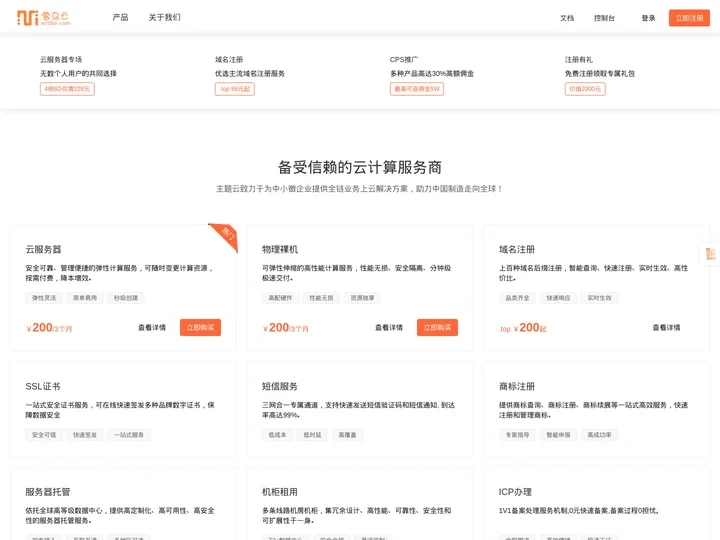The width and height of the screenshot is (720, 540).
Task: Open the 云服务器 card title
Action: pos(43,249)
